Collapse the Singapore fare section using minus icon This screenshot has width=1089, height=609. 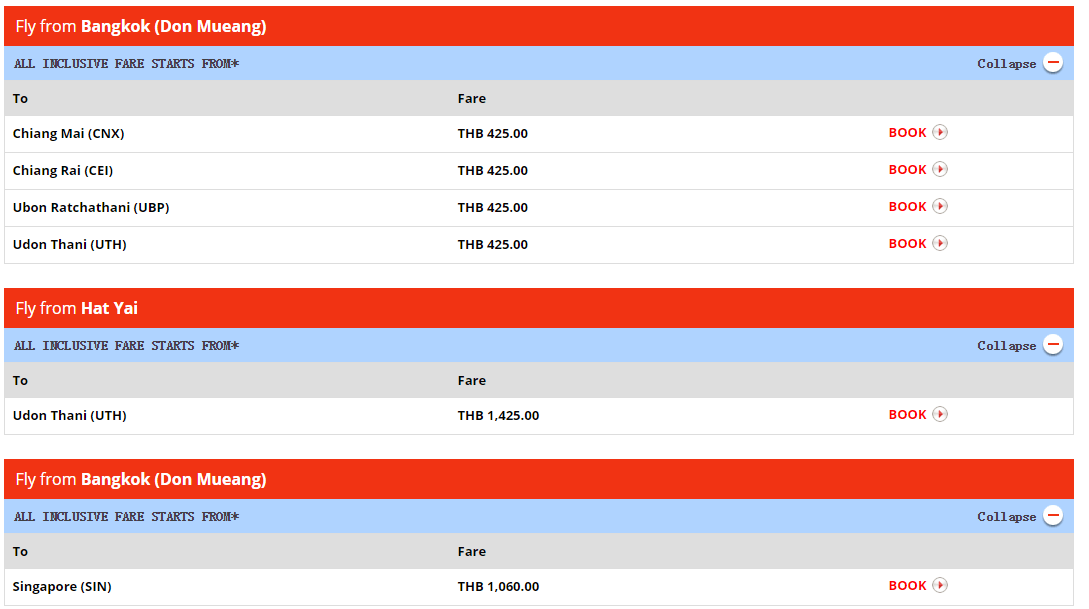pos(1053,515)
